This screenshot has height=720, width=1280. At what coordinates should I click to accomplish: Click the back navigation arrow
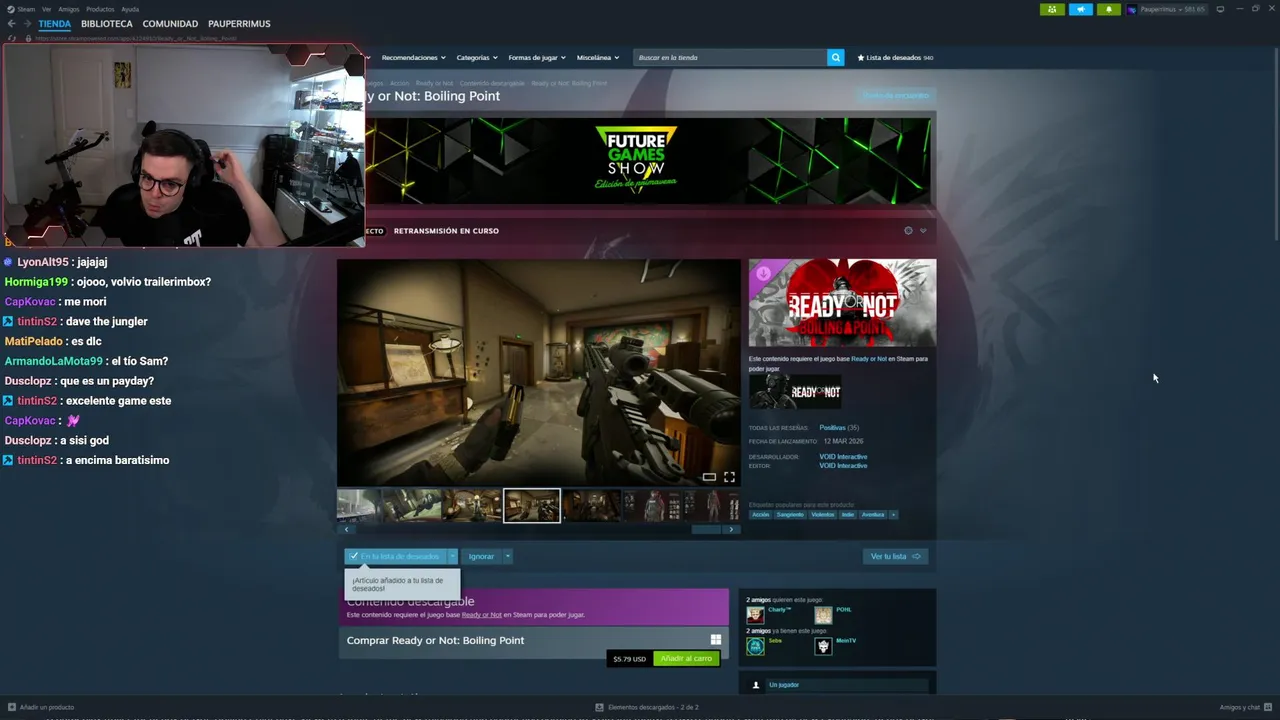(x=12, y=24)
